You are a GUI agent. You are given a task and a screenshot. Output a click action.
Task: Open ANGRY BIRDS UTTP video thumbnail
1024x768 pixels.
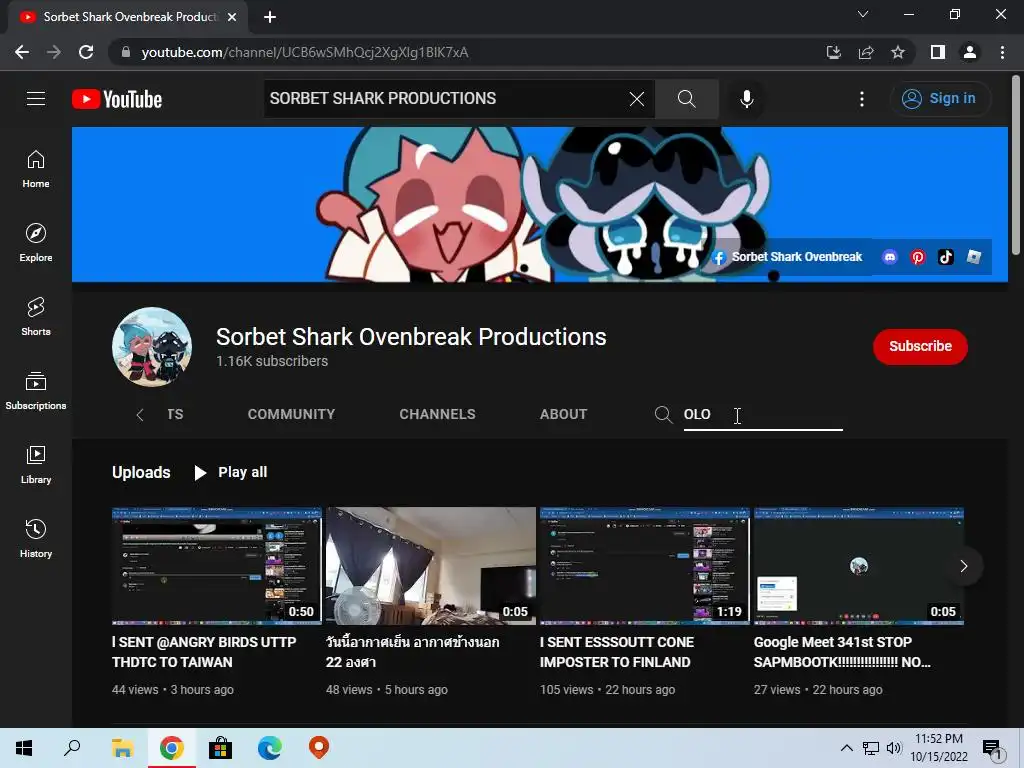pos(217,566)
